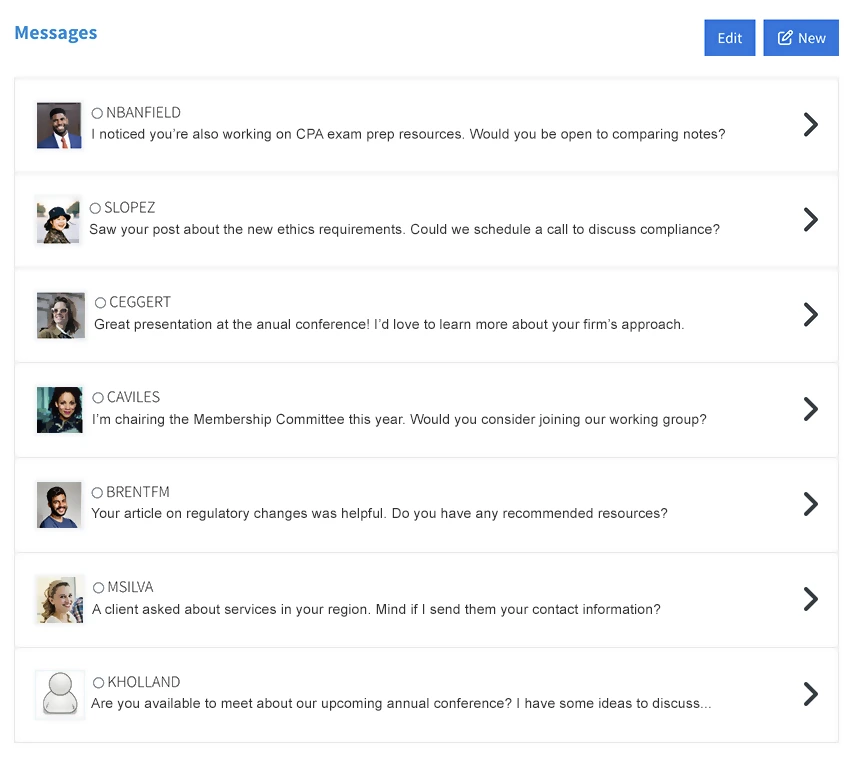Expand MSILVA's message thread chevron

coord(810,599)
